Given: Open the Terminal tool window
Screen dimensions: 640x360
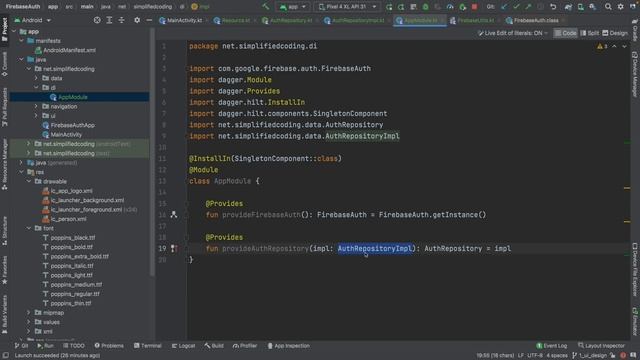Looking at the screenshot, I should [147, 346].
